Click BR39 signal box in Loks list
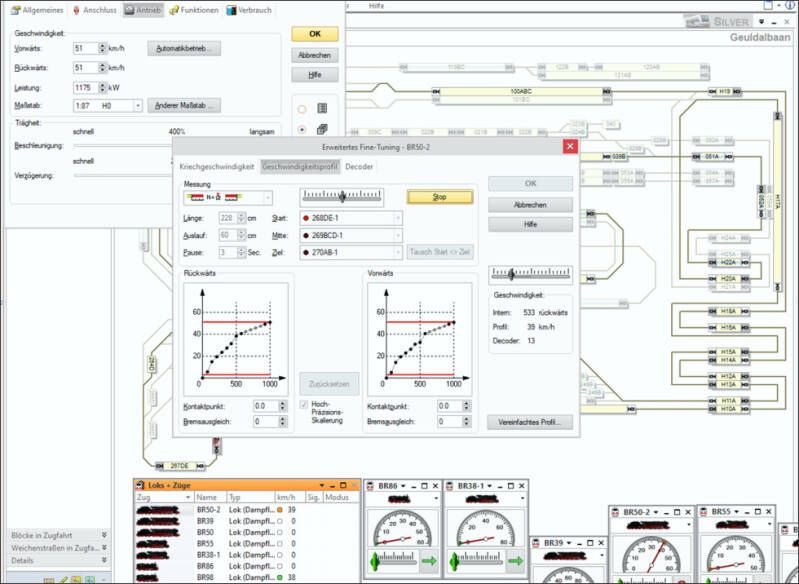This screenshot has width=799, height=584. [279, 521]
